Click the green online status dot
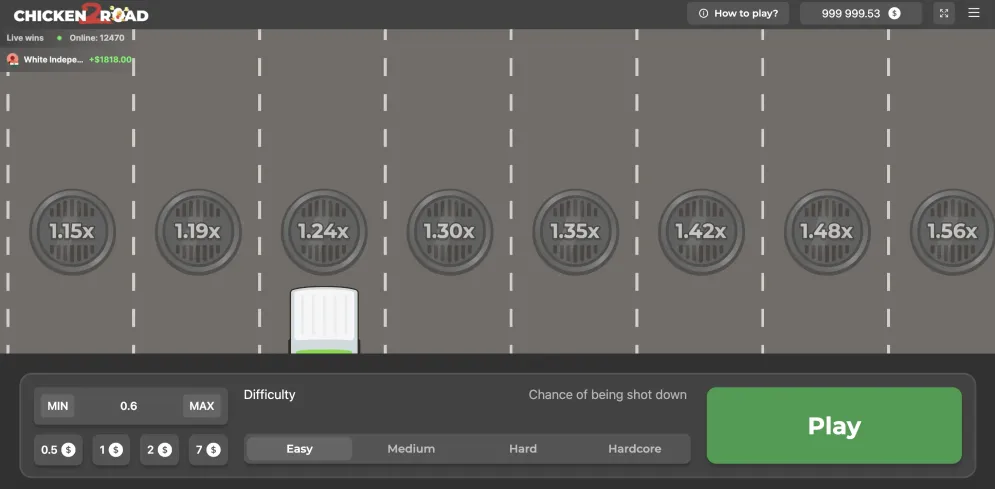This screenshot has width=995, height=489. (60, 38)
